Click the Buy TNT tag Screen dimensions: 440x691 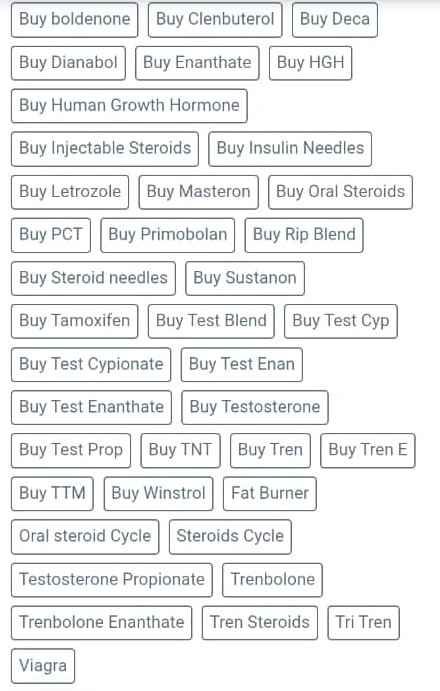coord(180,450)
